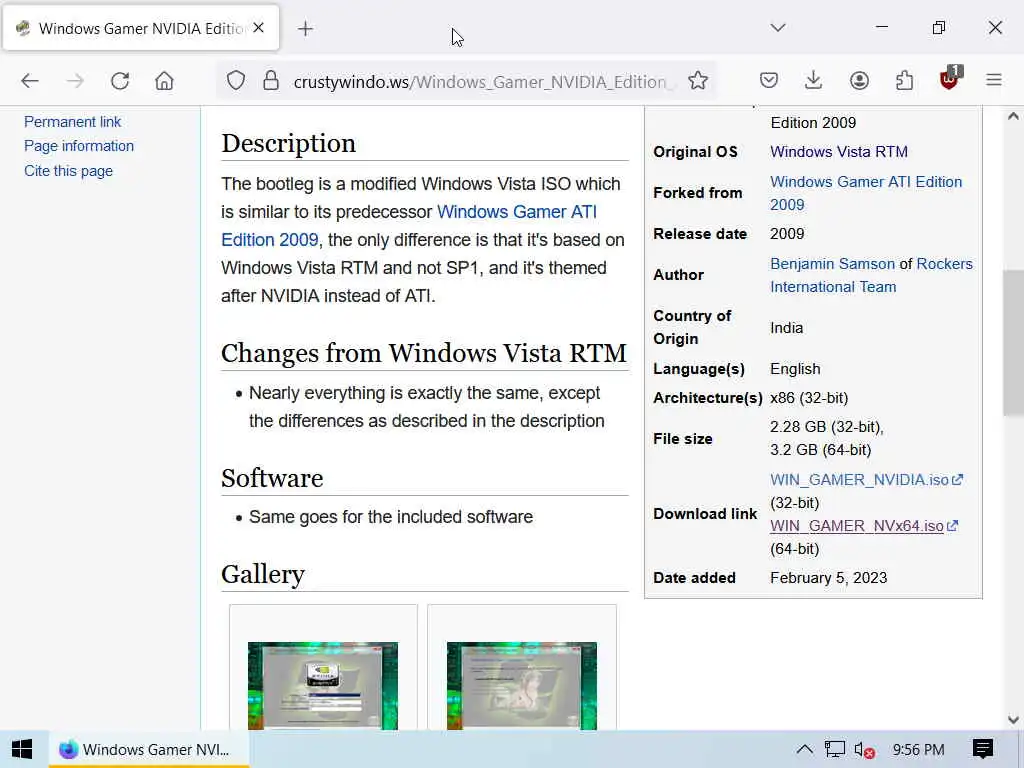This screenshot has width=1024, height=768.
Task: Click the Gallery section heading
Action: pos(263,574)
